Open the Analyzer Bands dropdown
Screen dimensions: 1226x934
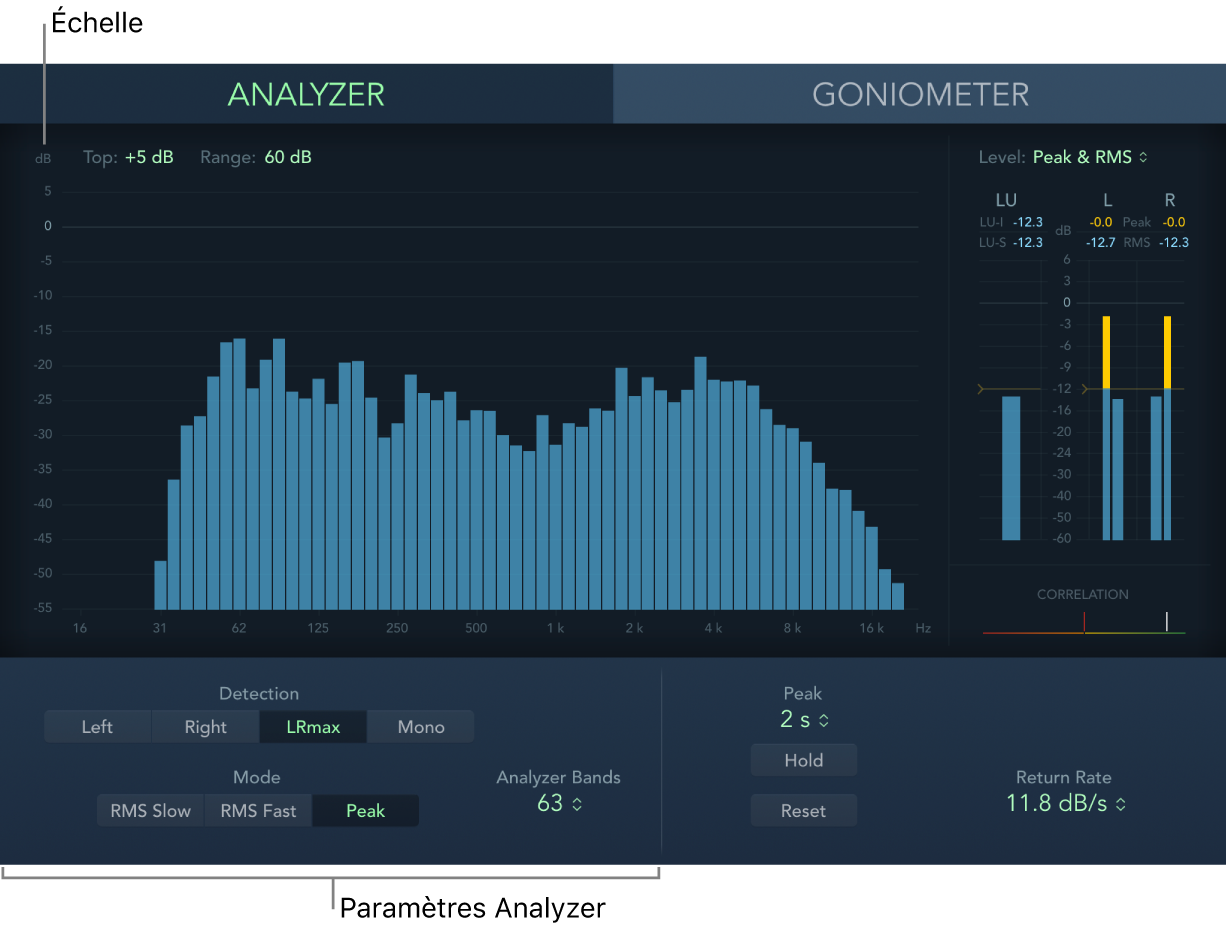[558, 803]
